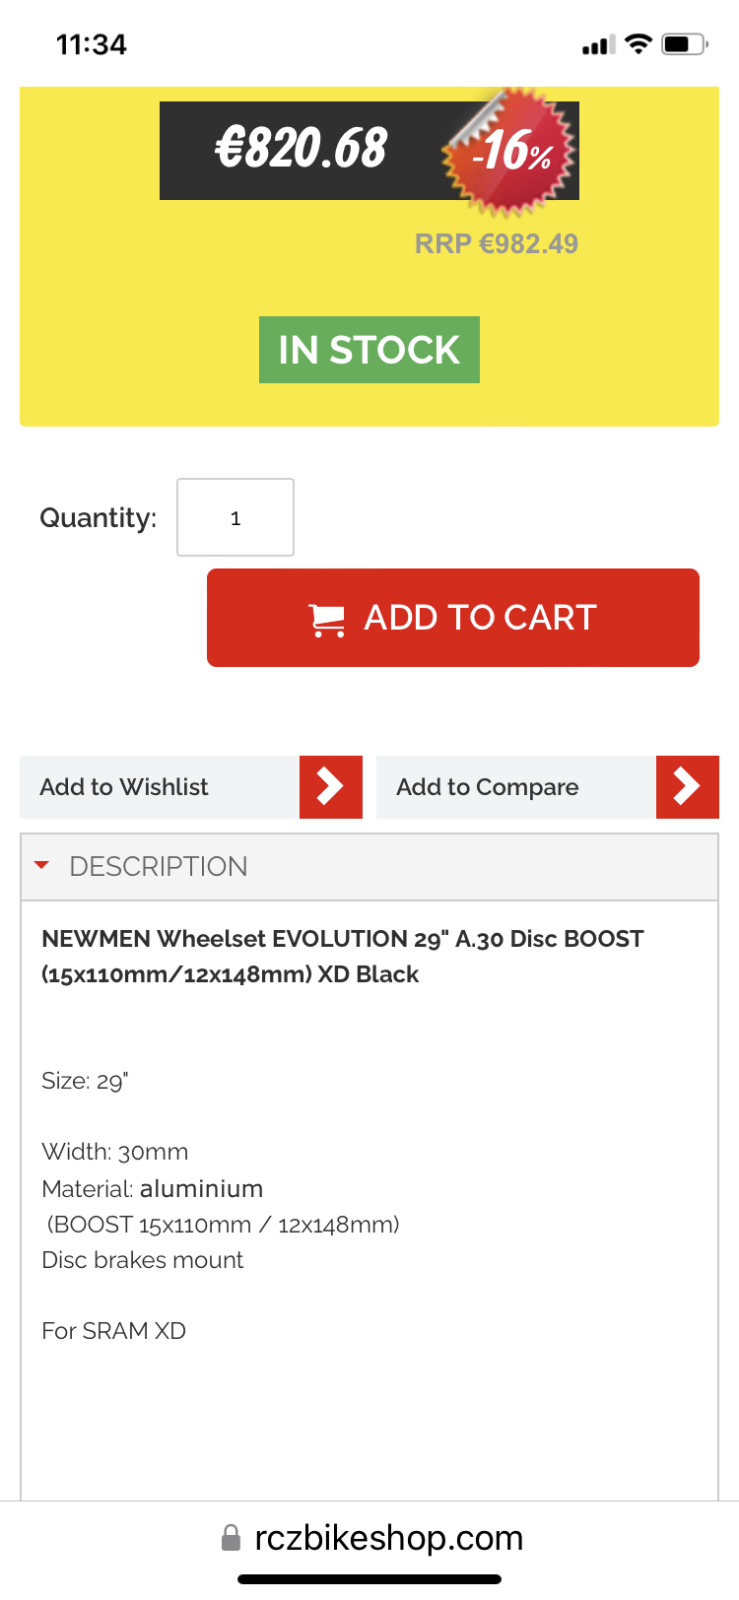Tap the NEWMEN Wheelset EVOLUTION product title
The width and height of the screenshot is (739, 1600).
click(x=342, y=956)
